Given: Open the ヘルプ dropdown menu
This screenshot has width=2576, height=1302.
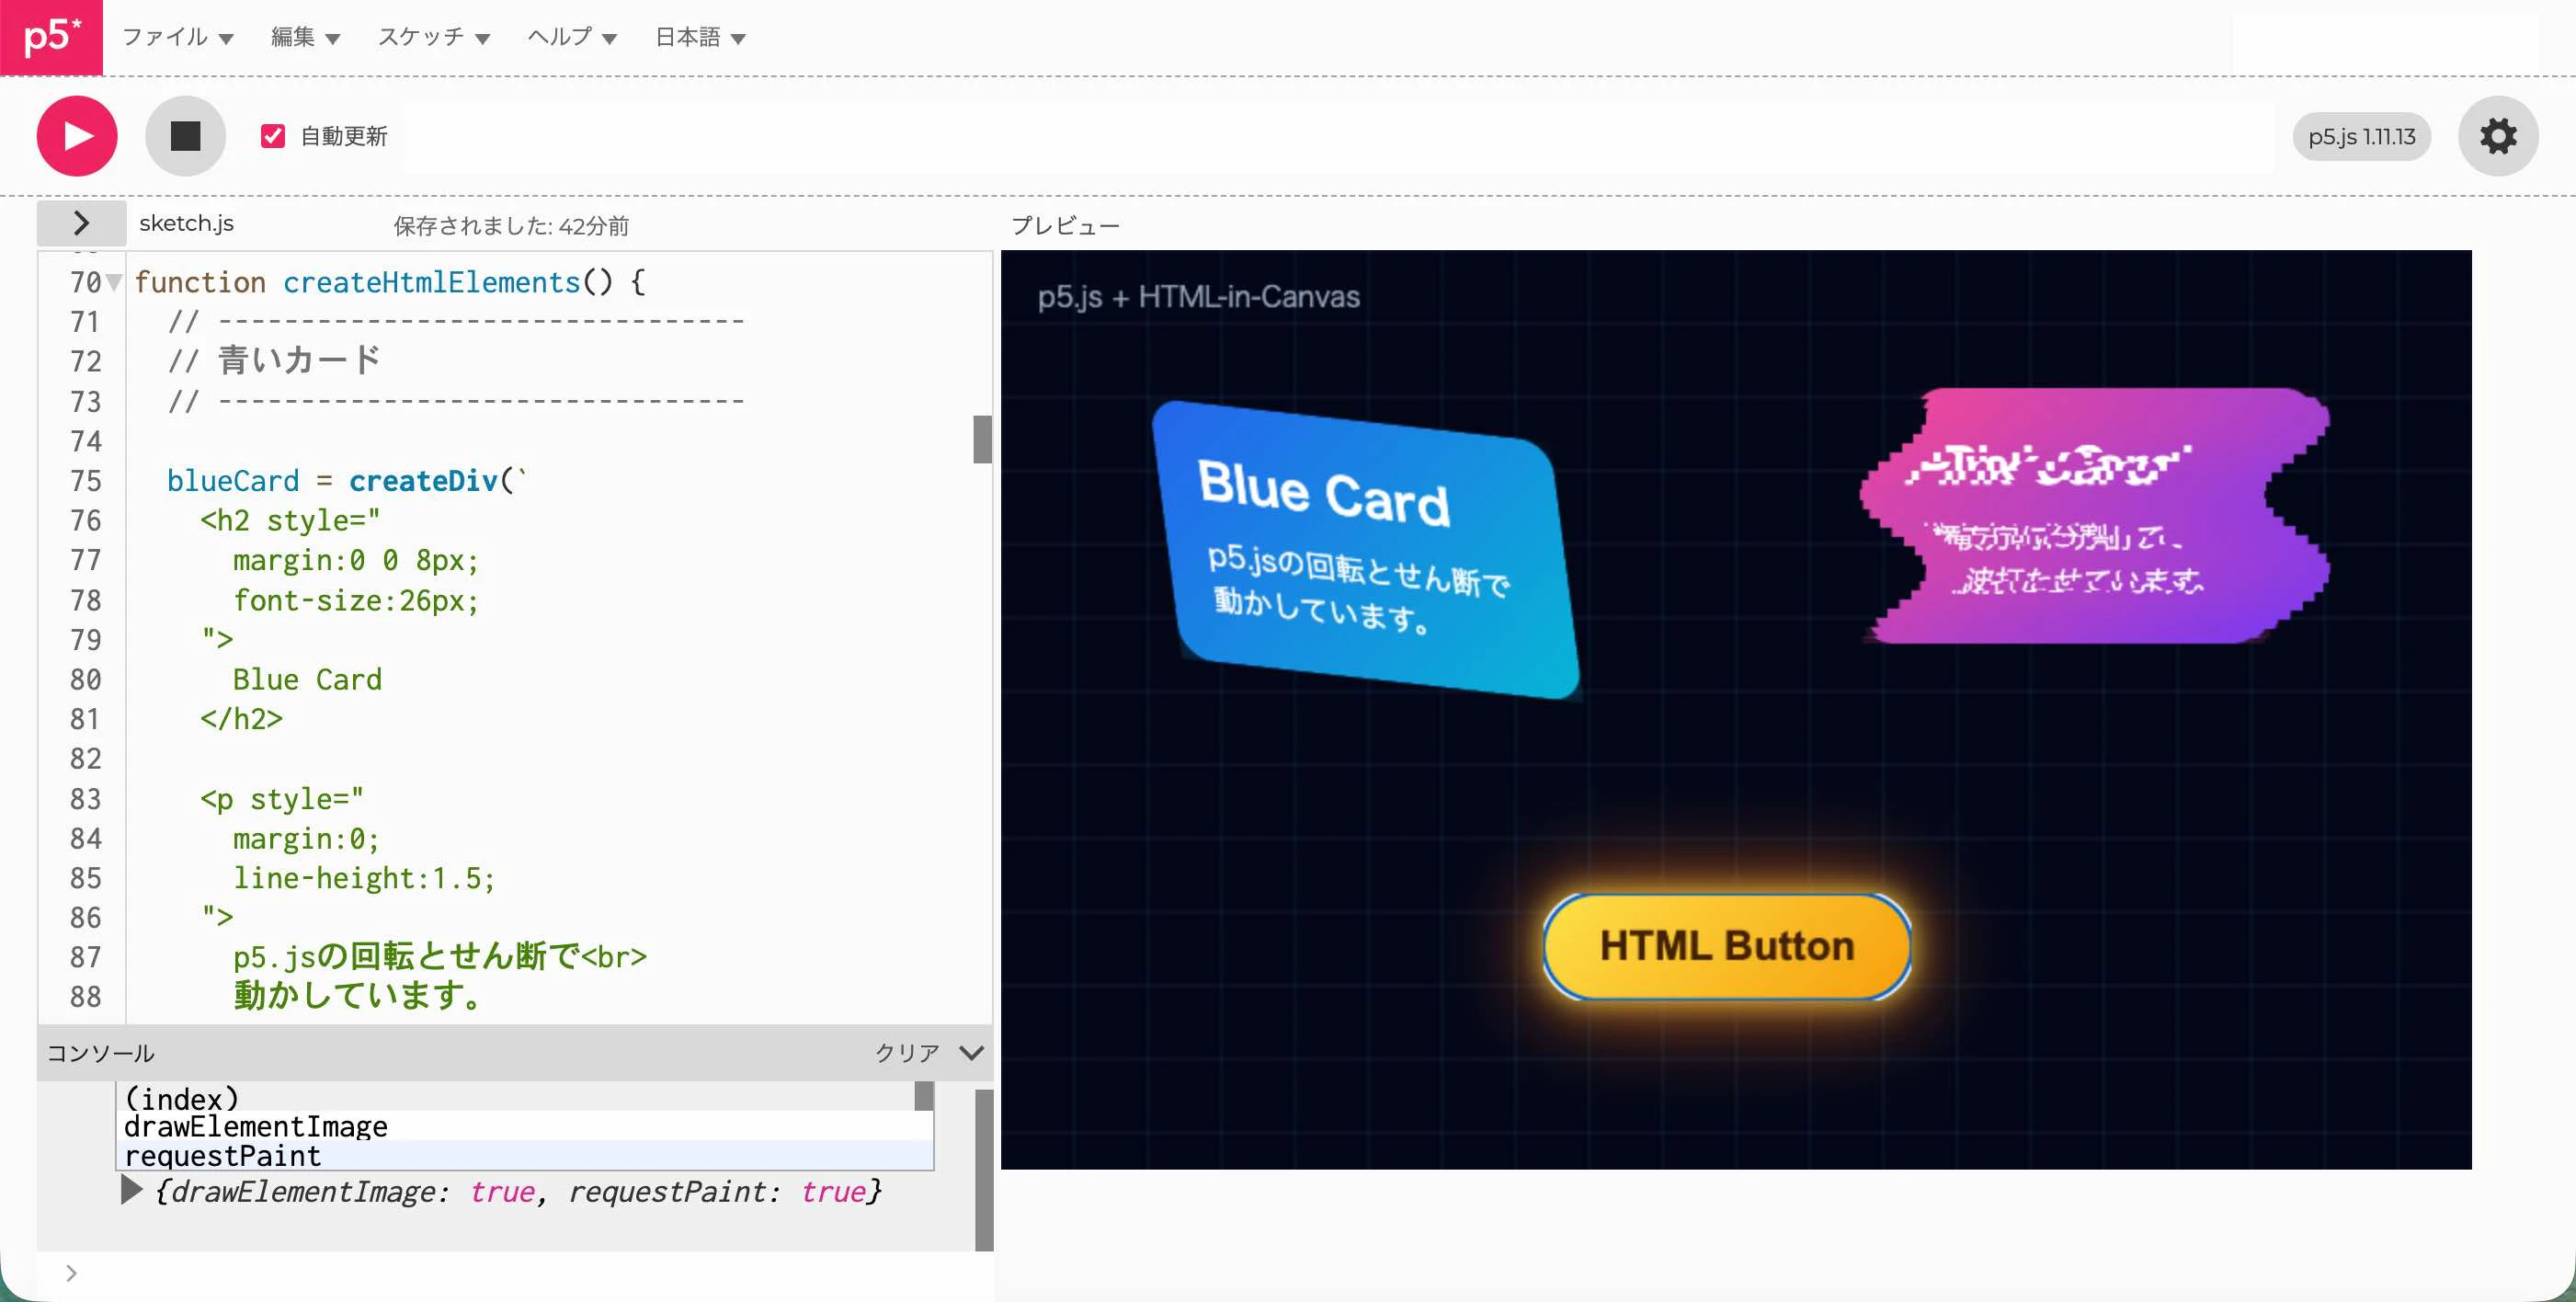Looking at the screenshot, I should click(572, 37).
